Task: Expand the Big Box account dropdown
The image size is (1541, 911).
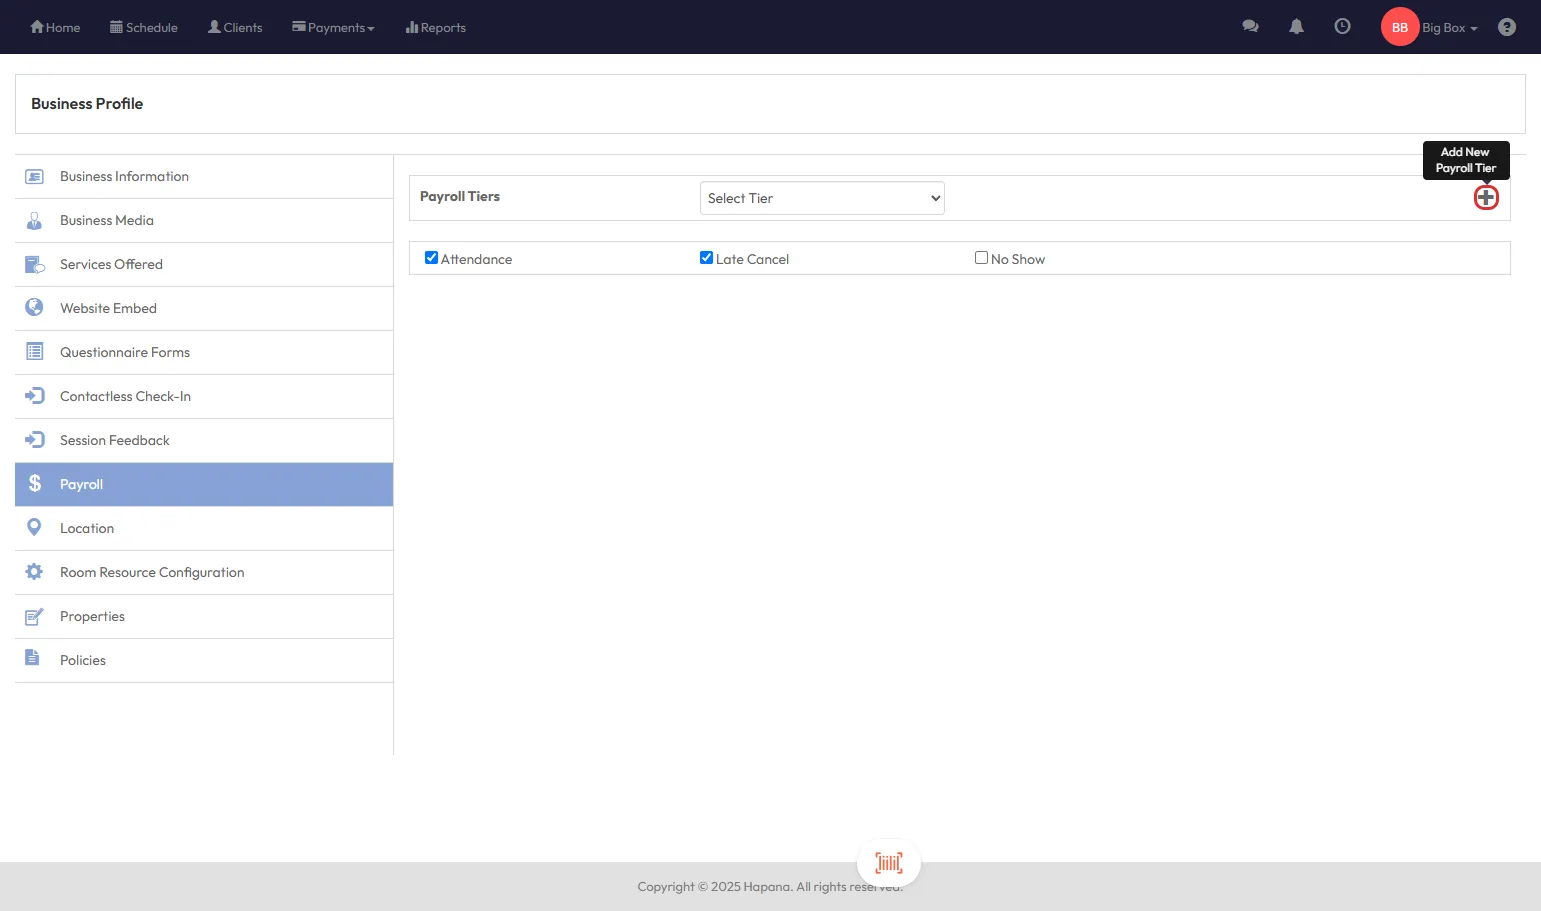Action: 1449,28
